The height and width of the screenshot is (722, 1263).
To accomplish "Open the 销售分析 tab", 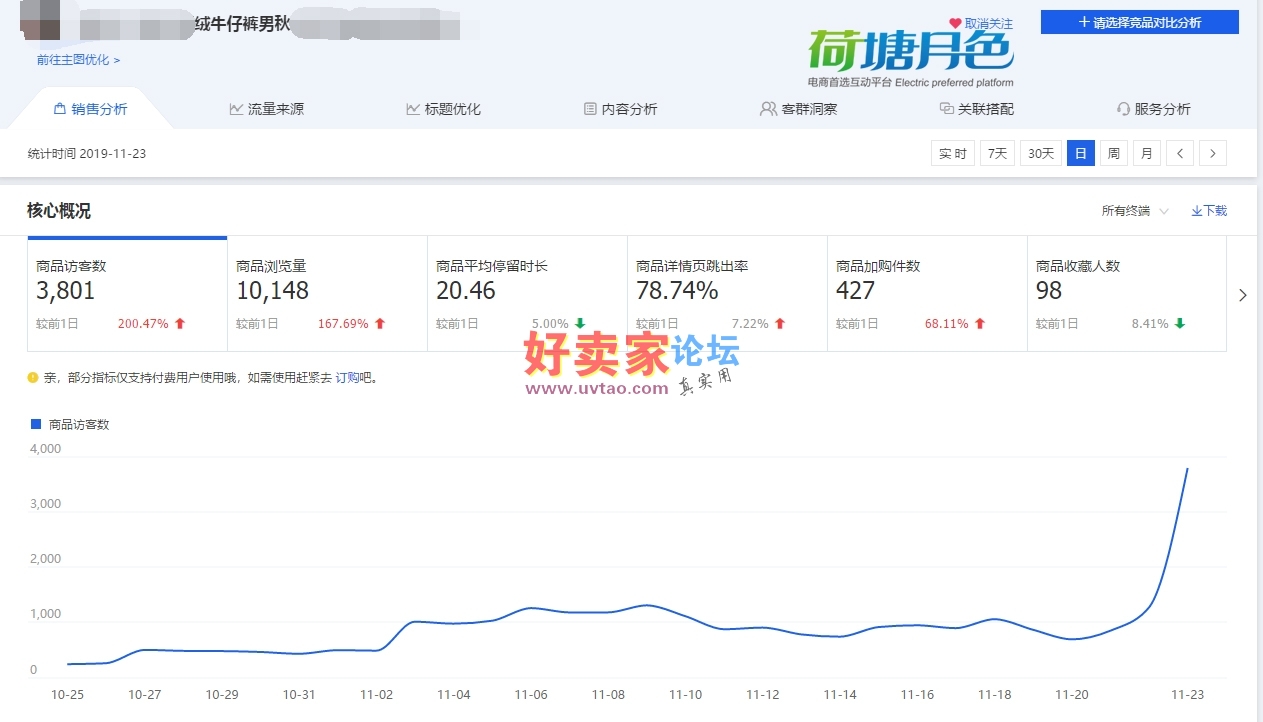I will [91, 109].
